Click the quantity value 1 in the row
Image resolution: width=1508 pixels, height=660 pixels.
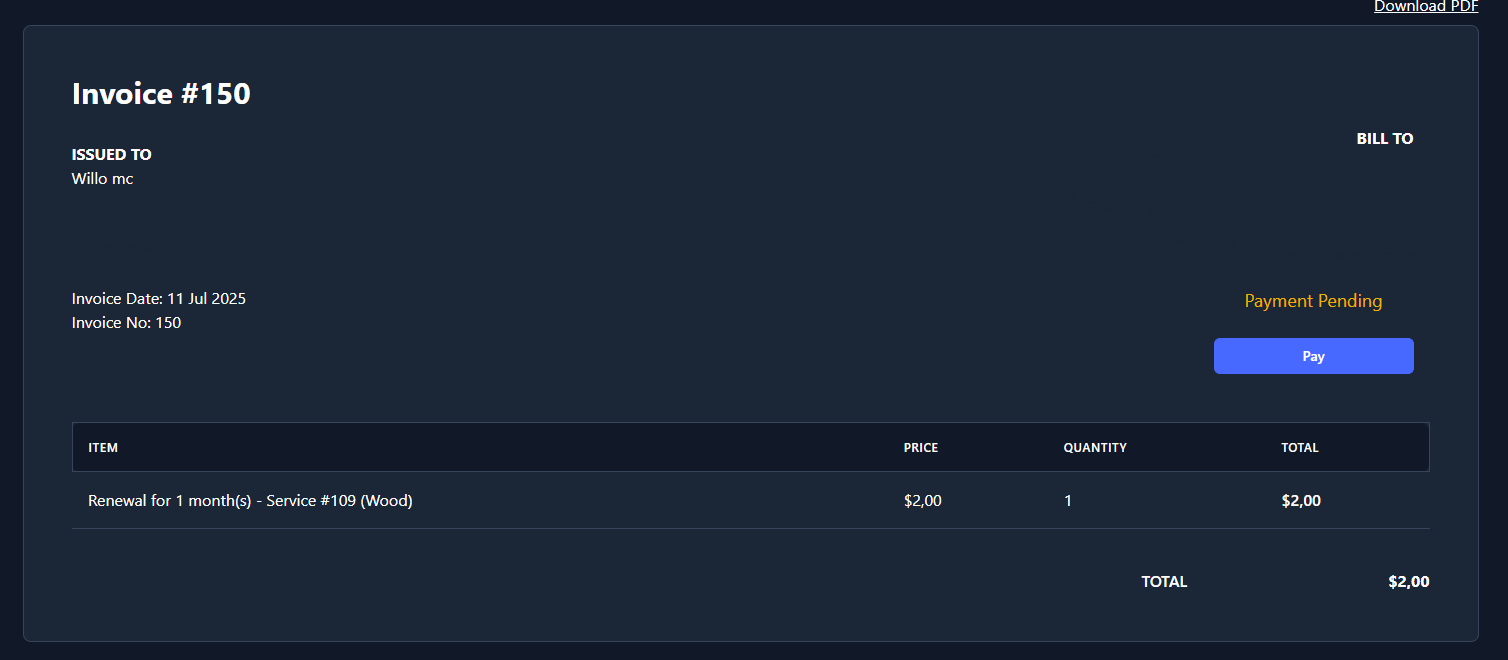click(x=1068, y=501)
